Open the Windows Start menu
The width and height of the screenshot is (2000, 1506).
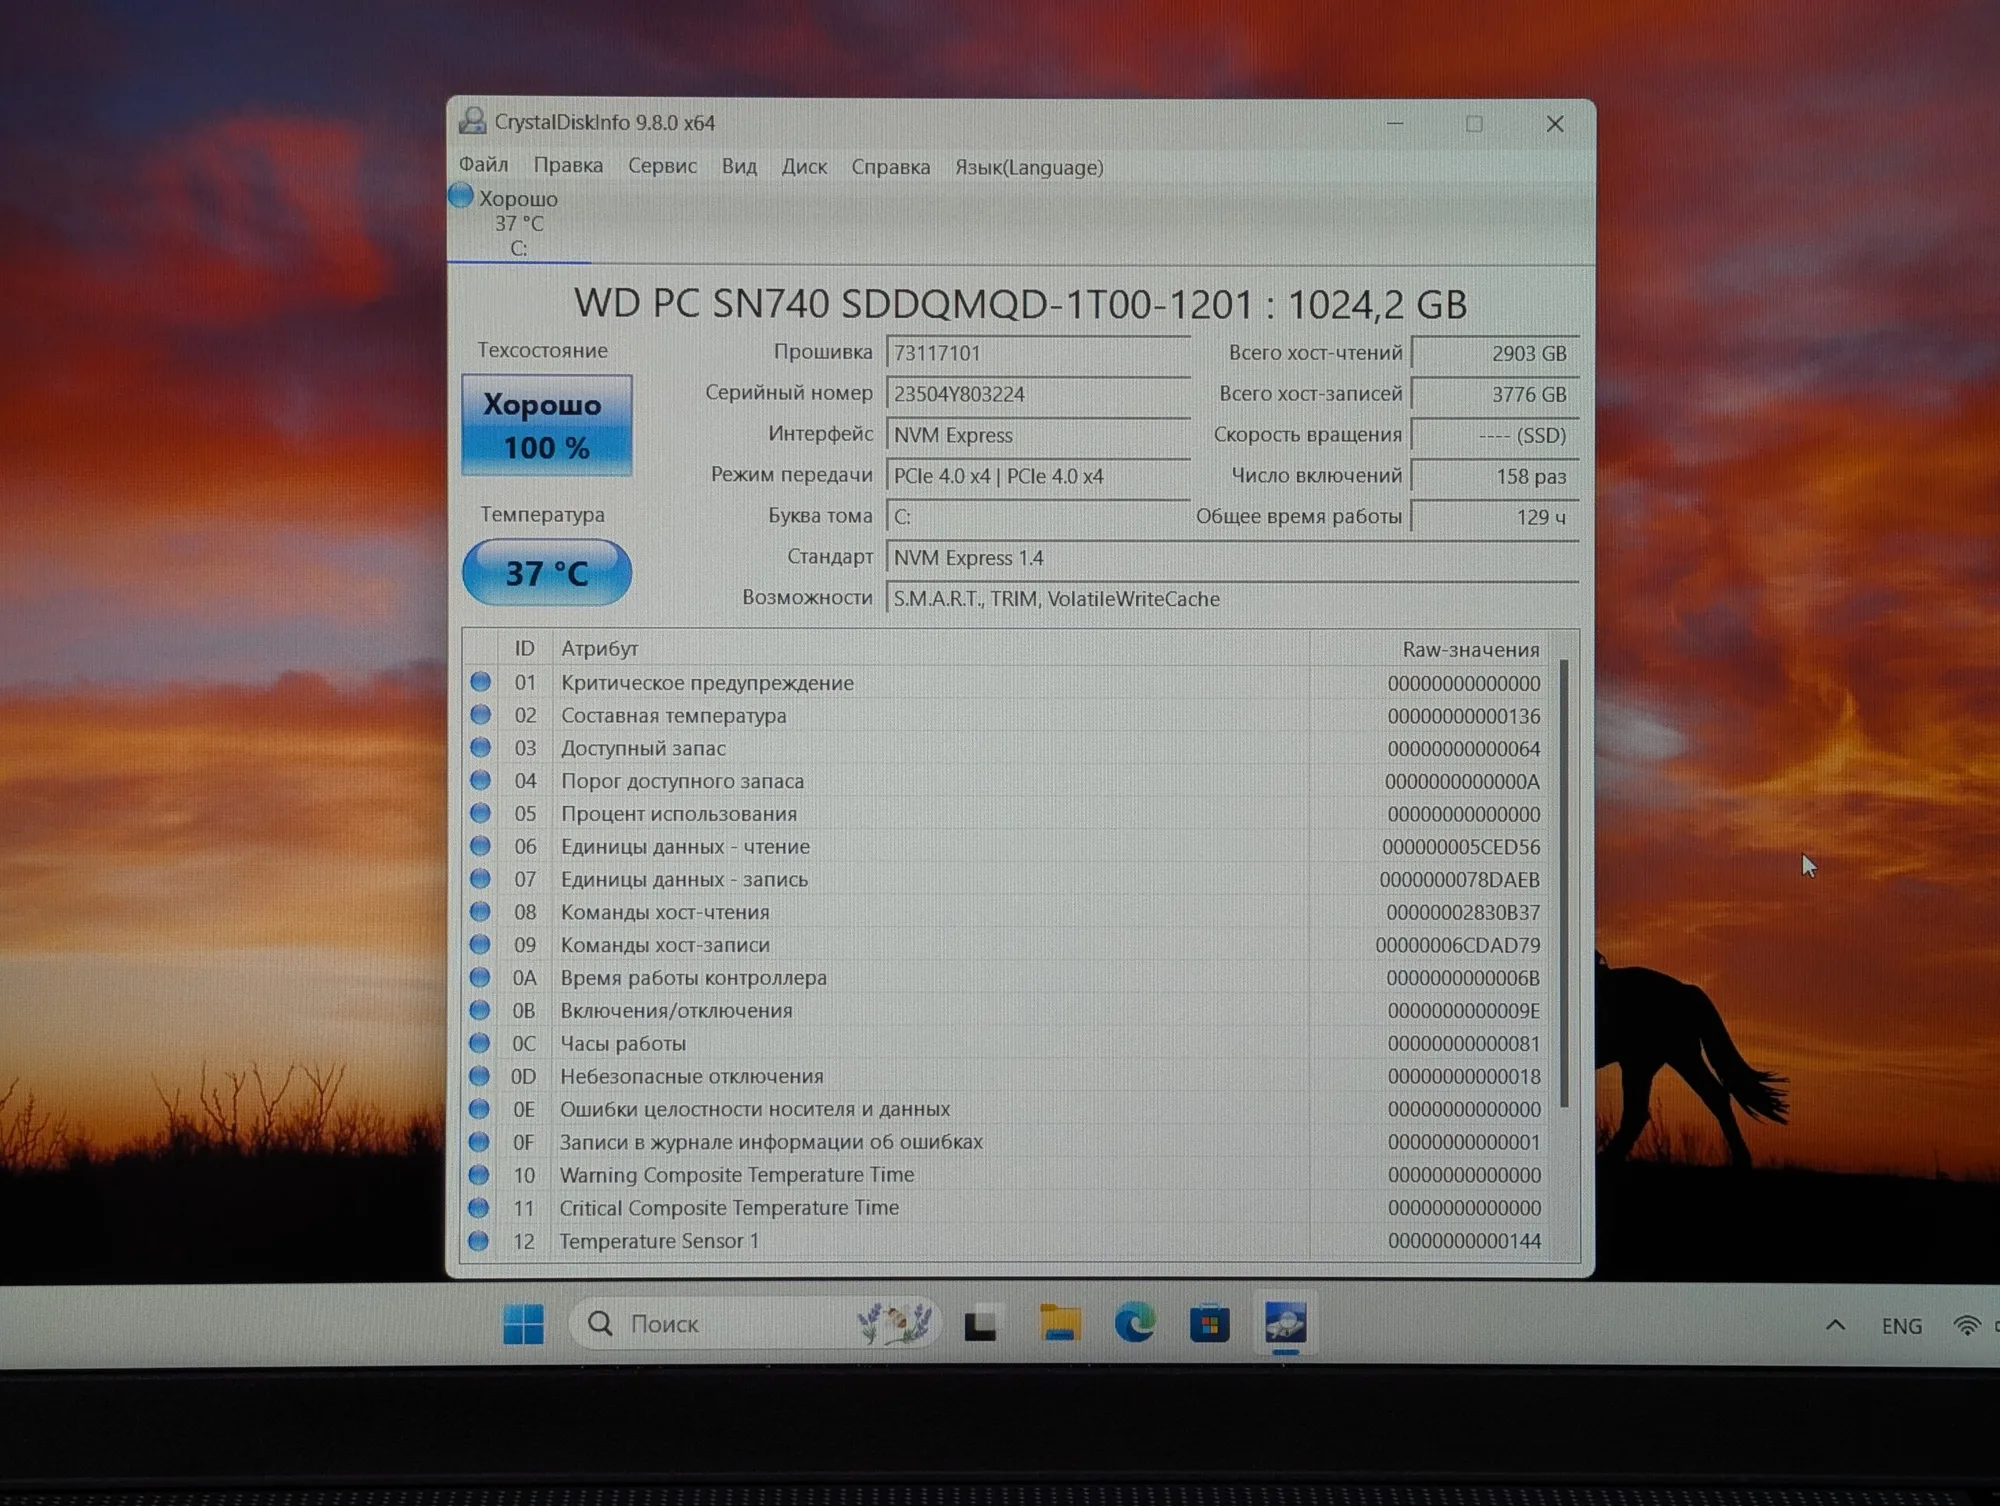pyautogui.click(x=523, y=1325)
